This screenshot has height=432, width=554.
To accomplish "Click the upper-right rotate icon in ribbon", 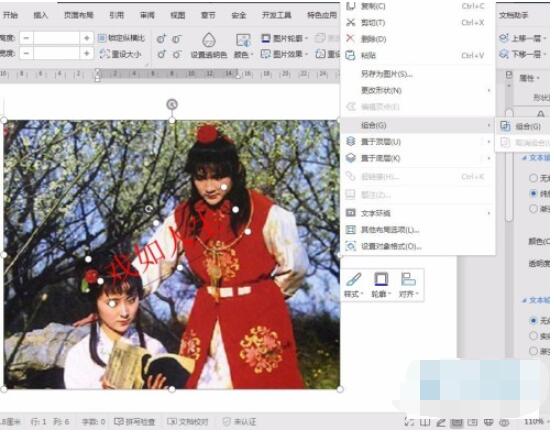I will tap(177, 39).
